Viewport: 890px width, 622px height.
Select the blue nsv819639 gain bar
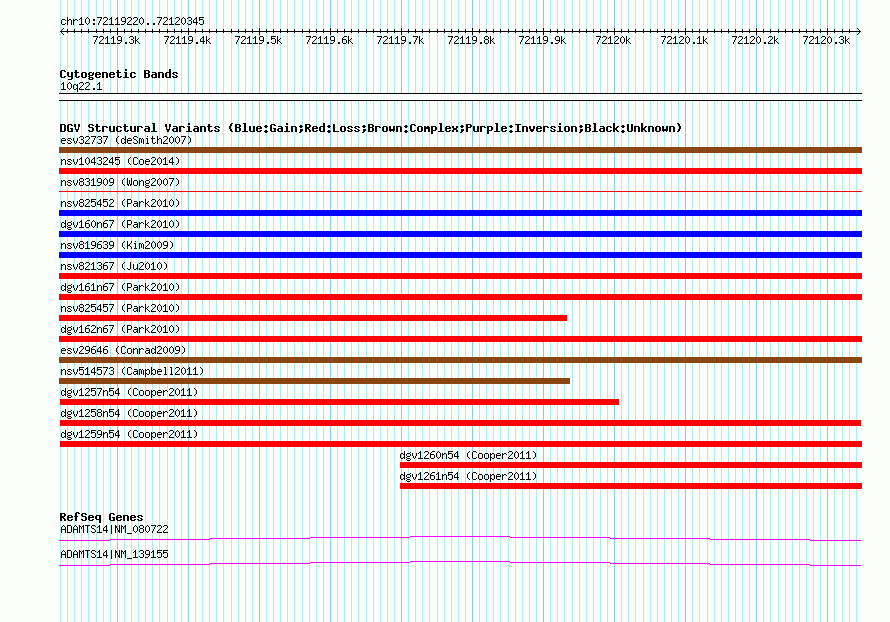click(x=460, y=255)
